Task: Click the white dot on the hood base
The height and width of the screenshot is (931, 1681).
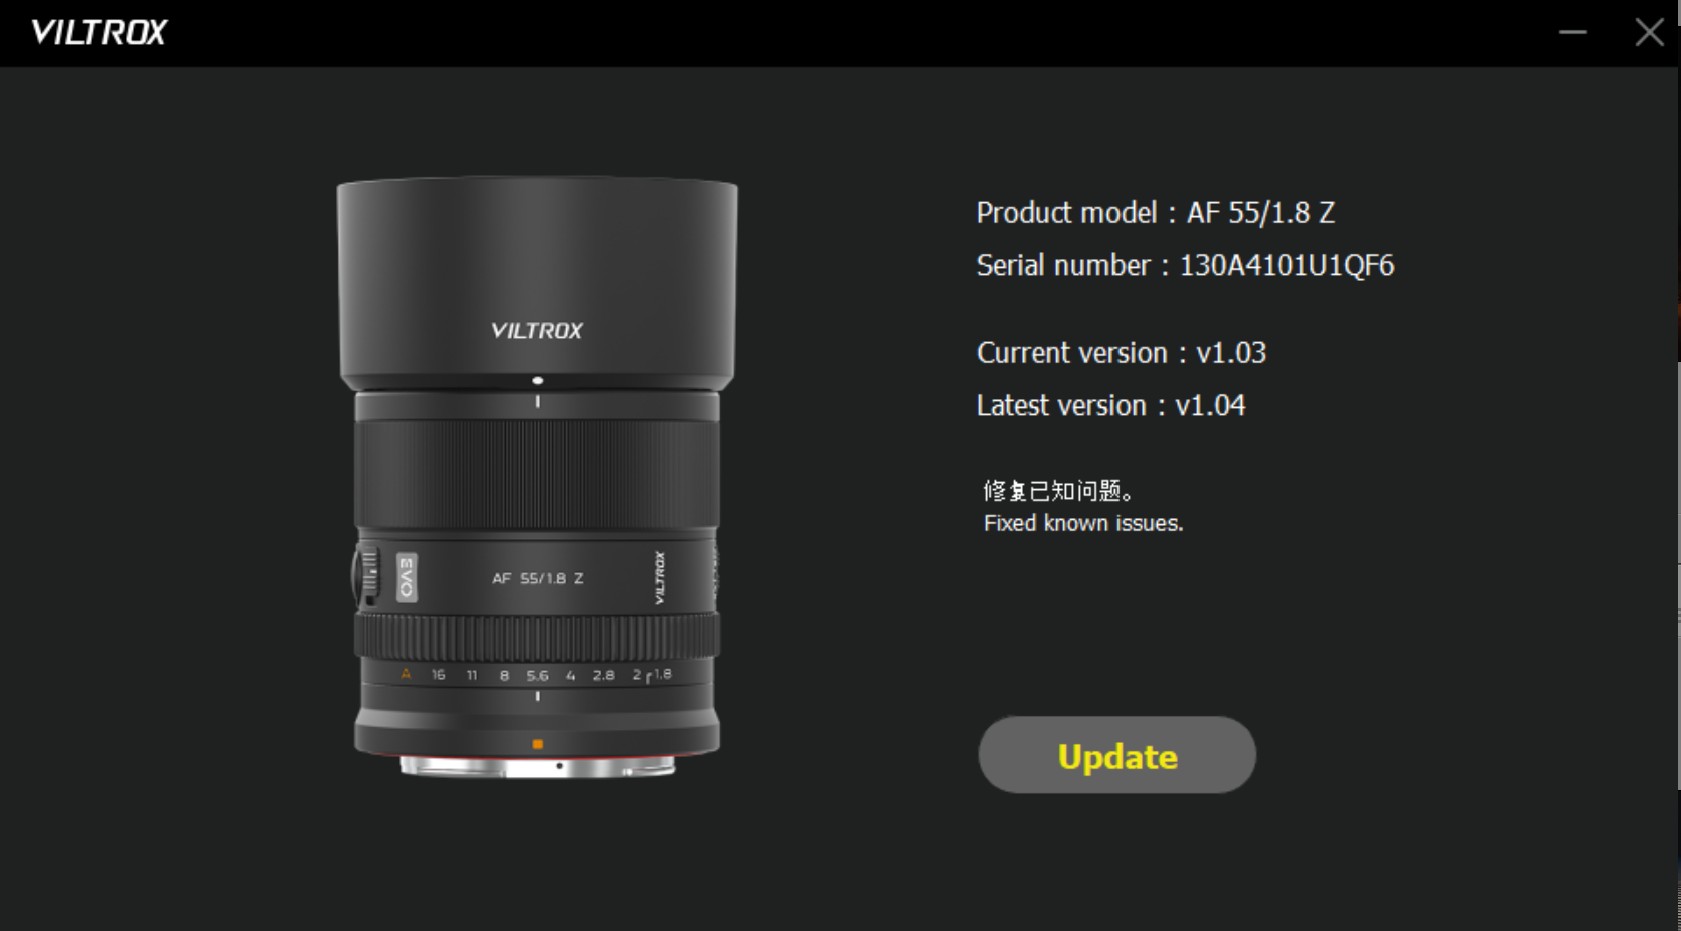Action: (537, 380)
